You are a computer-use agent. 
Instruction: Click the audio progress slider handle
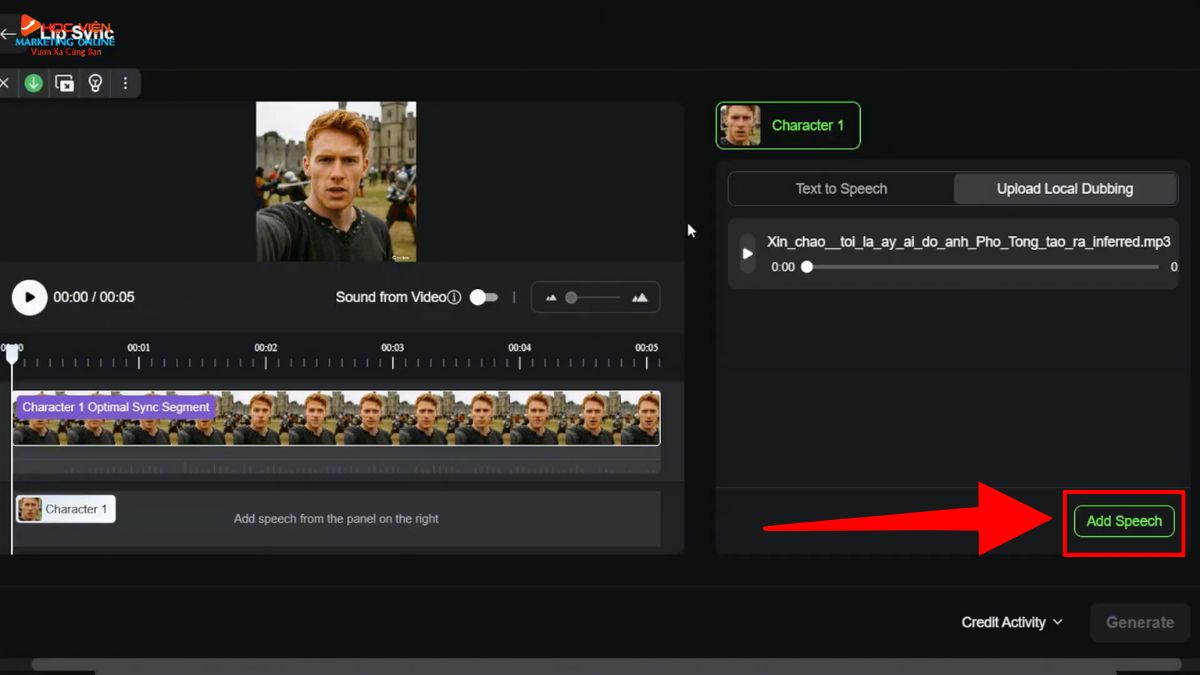807,267
